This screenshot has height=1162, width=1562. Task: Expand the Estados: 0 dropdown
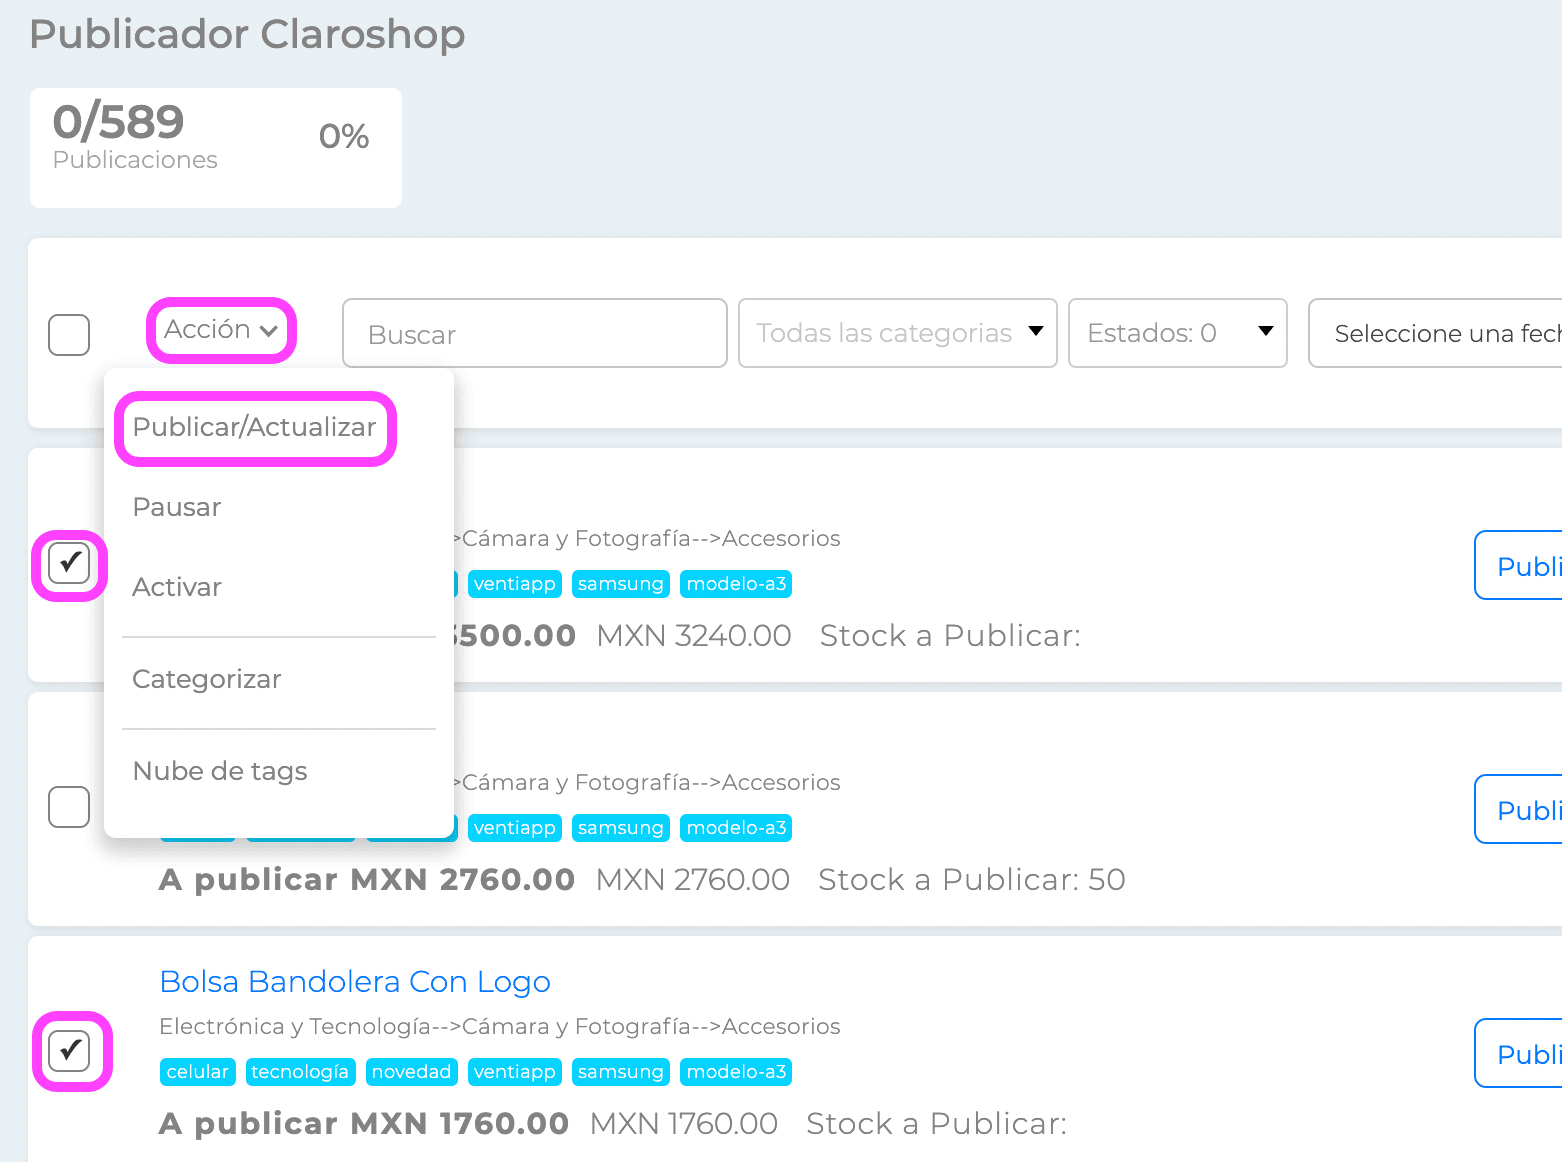coord(1178,333)
